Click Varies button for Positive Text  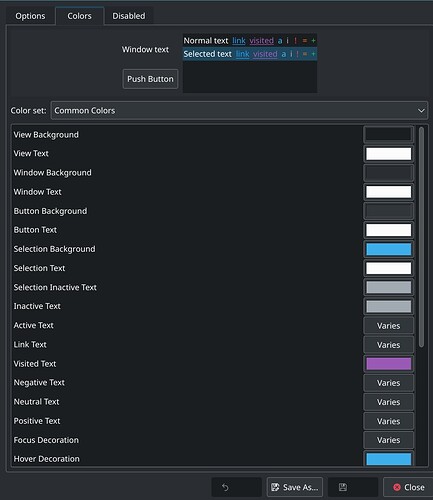(389, 421)
